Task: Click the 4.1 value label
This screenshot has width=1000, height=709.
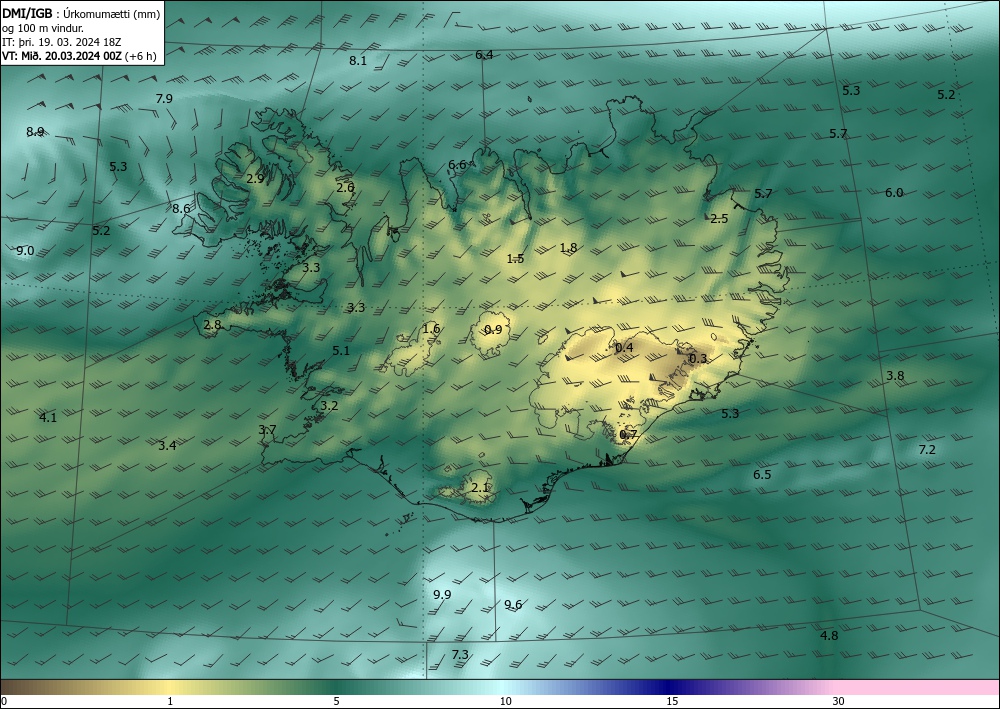Action: (x=48, y=418)
